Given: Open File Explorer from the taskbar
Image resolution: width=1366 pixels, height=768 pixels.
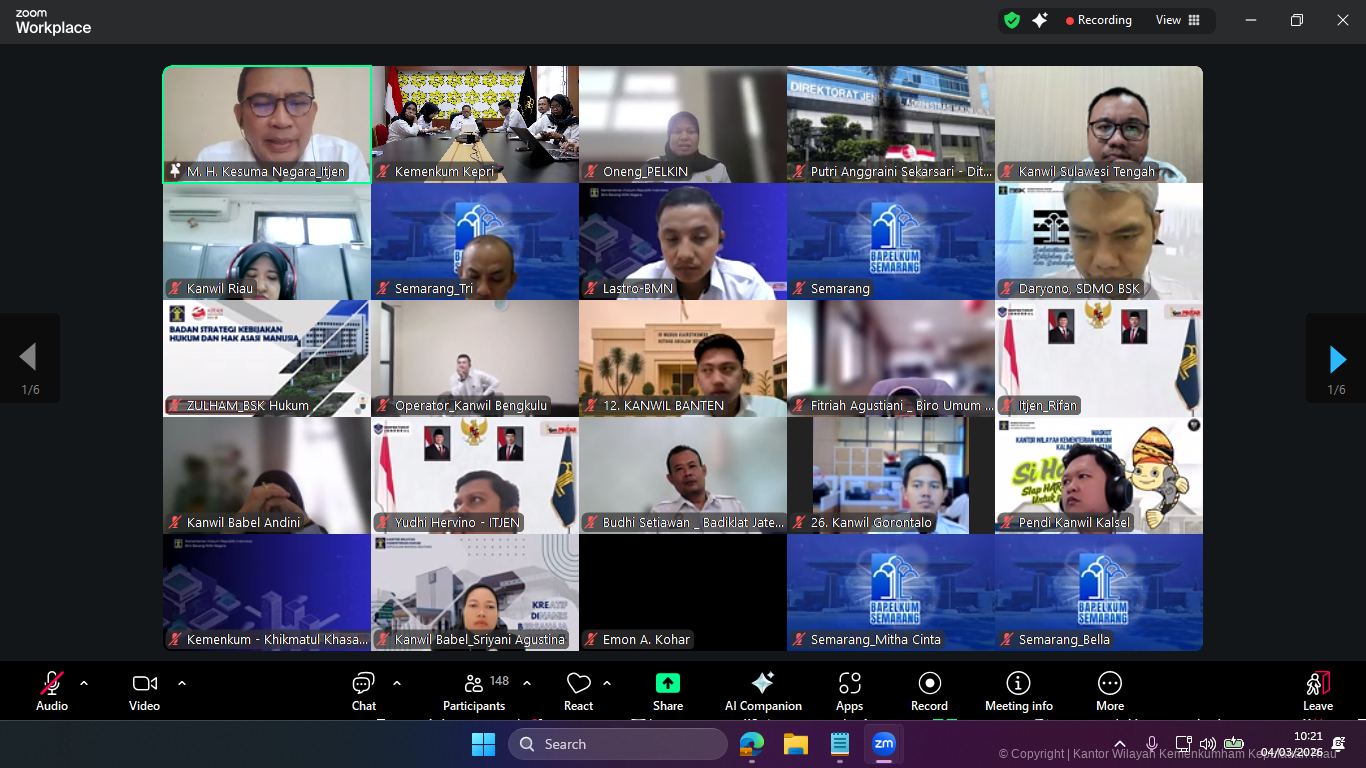Looking at the screenshot, I should [795, 744].
